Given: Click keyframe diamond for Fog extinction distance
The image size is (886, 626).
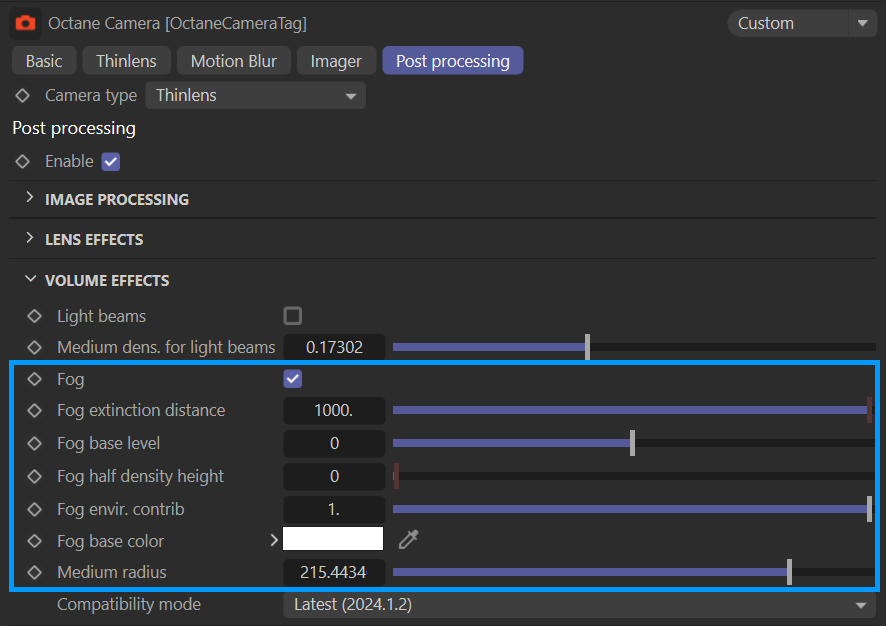Looking at the screenshot, I should click(35, 410).
